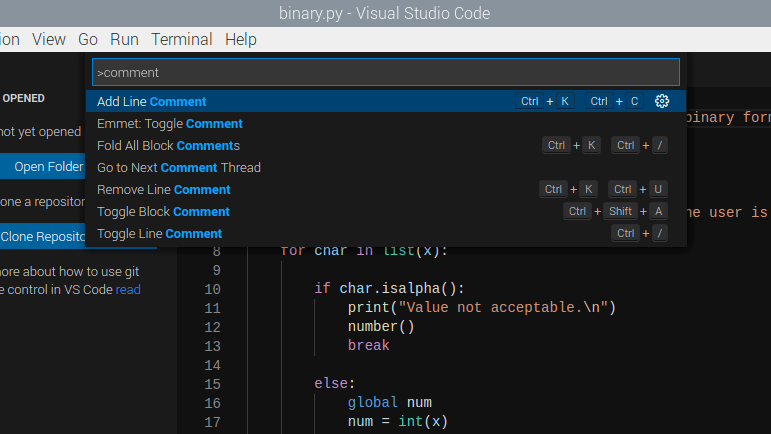Viewport: 771px width, 434px height.
Task: Click the 'number()' call in code
Action: tap(381, 326)
